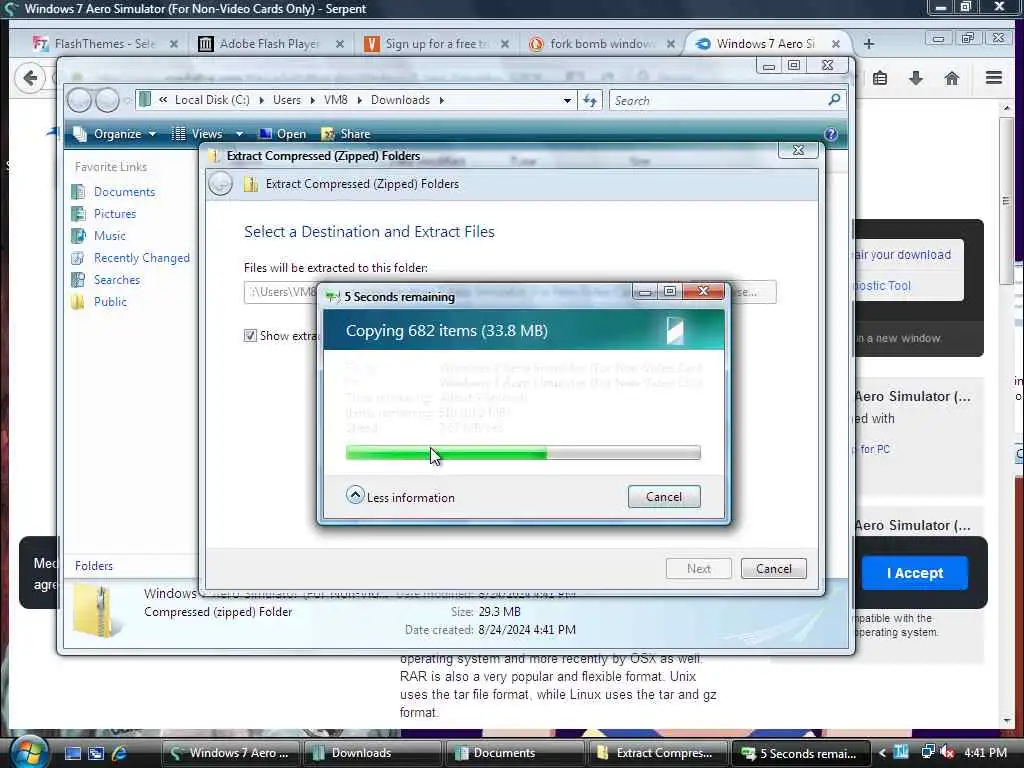Cancel the file copying progress dialog
The width and height of the screenshot is (1024, 768).
click(x=664, y=497)
